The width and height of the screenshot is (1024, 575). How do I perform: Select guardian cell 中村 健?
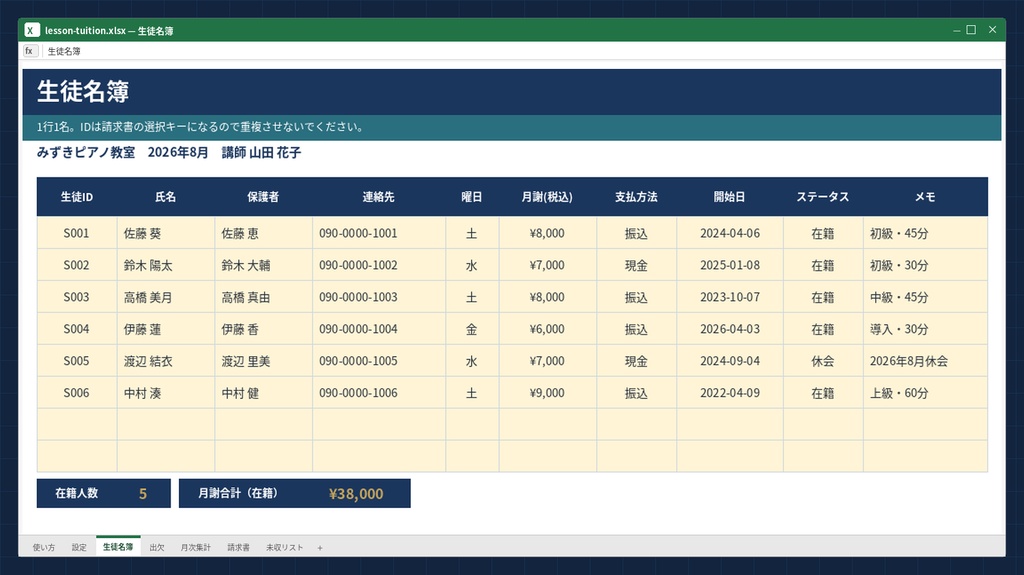[x=263, y=393]
